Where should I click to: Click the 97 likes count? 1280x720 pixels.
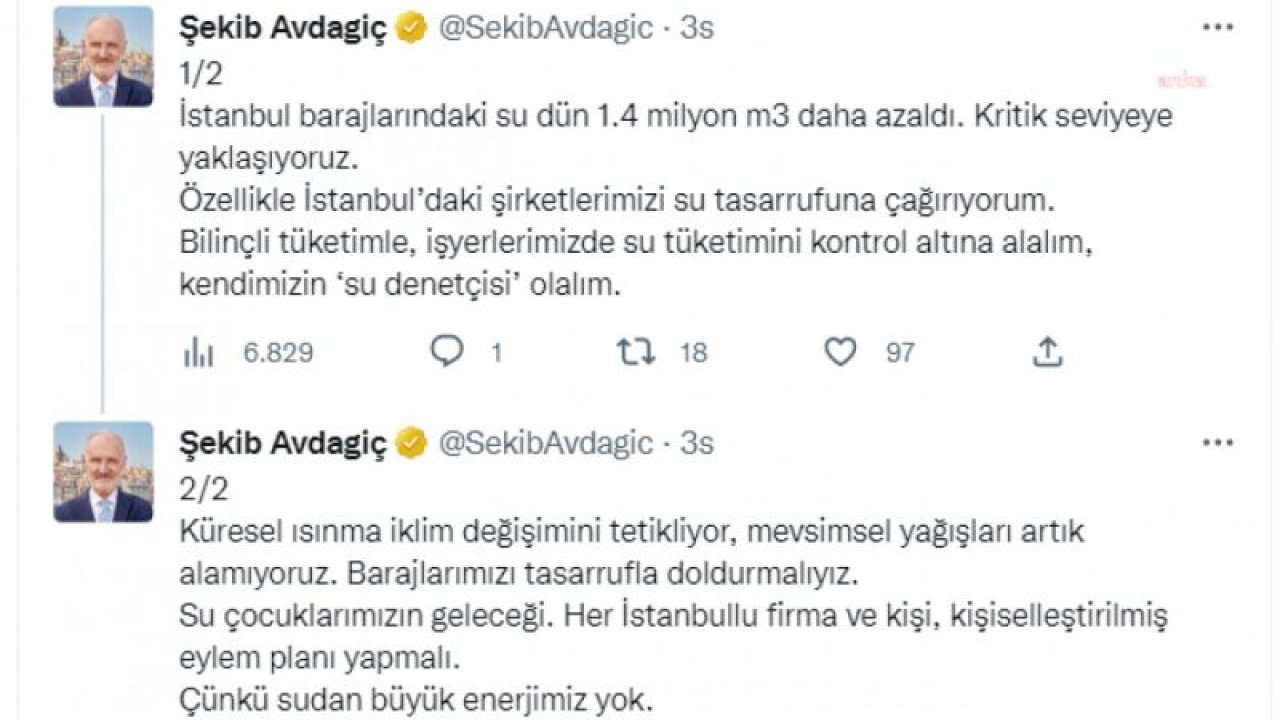(900, 352)
